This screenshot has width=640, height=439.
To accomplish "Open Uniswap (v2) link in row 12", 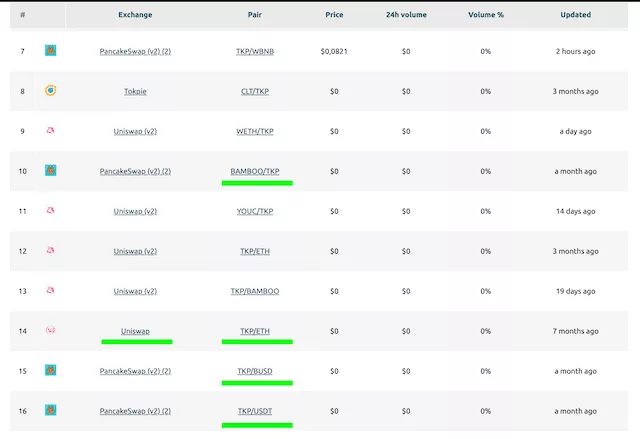I will pyautogui.click(x=135, y=251).
